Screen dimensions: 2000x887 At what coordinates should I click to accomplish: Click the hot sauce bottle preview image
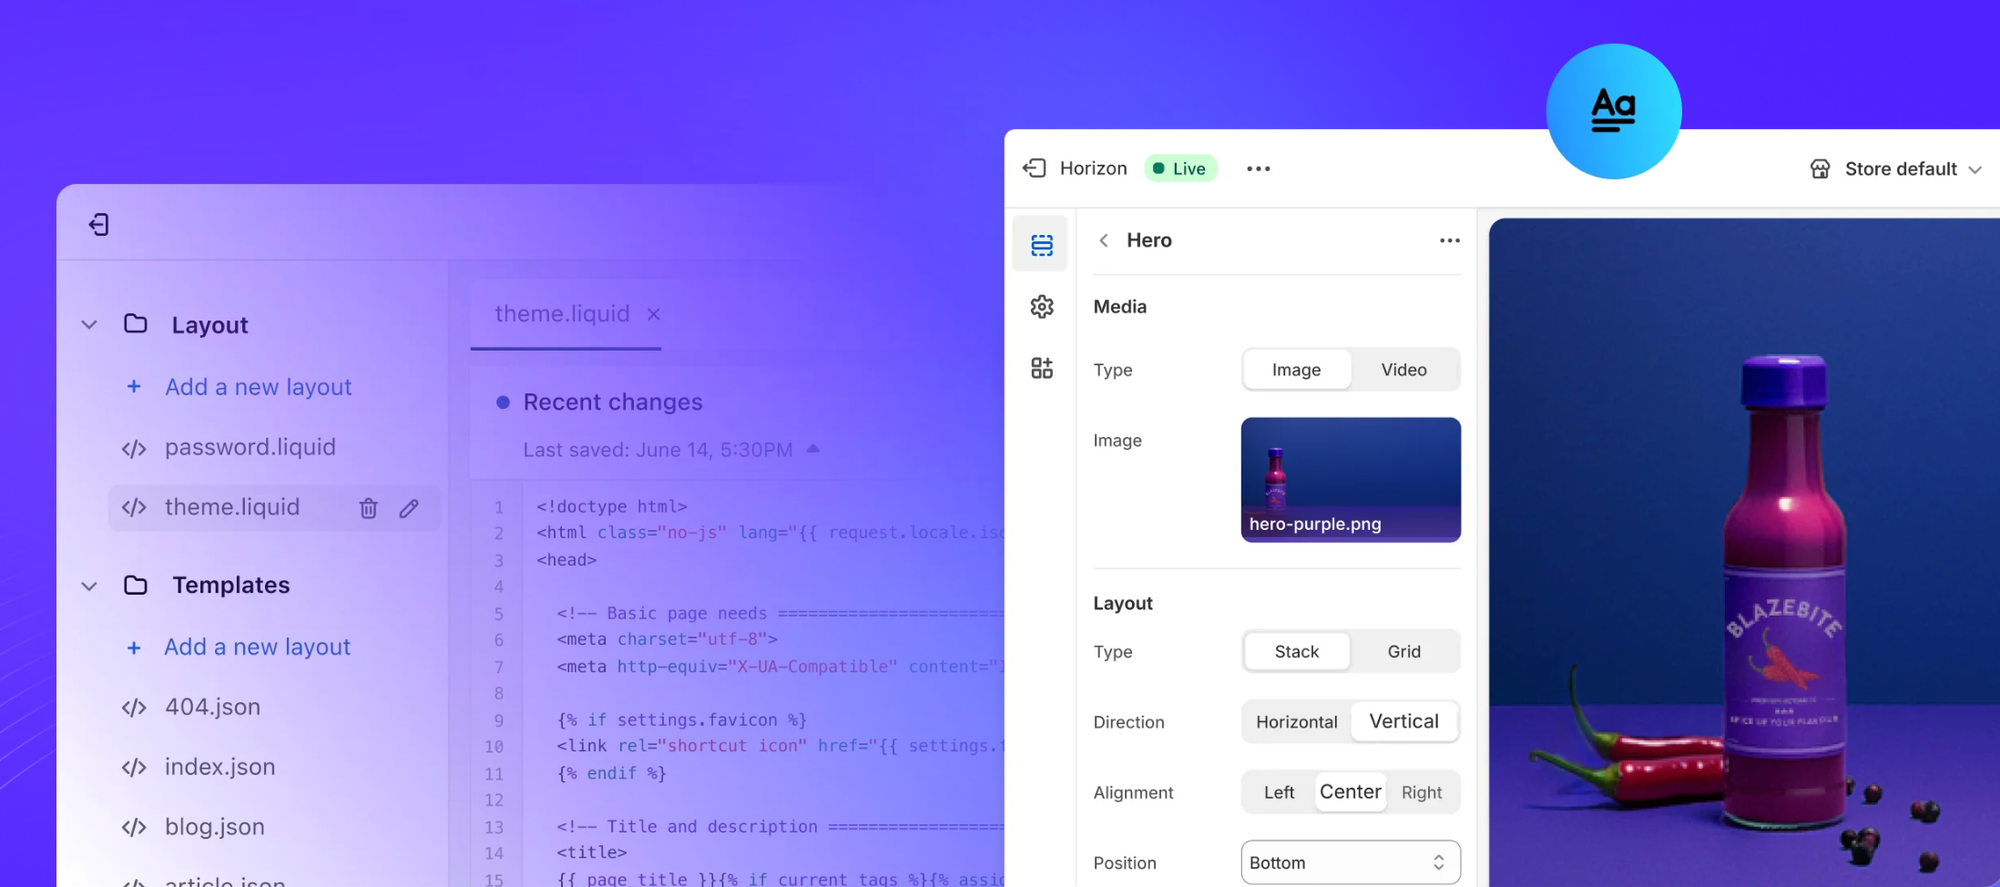1744,552
